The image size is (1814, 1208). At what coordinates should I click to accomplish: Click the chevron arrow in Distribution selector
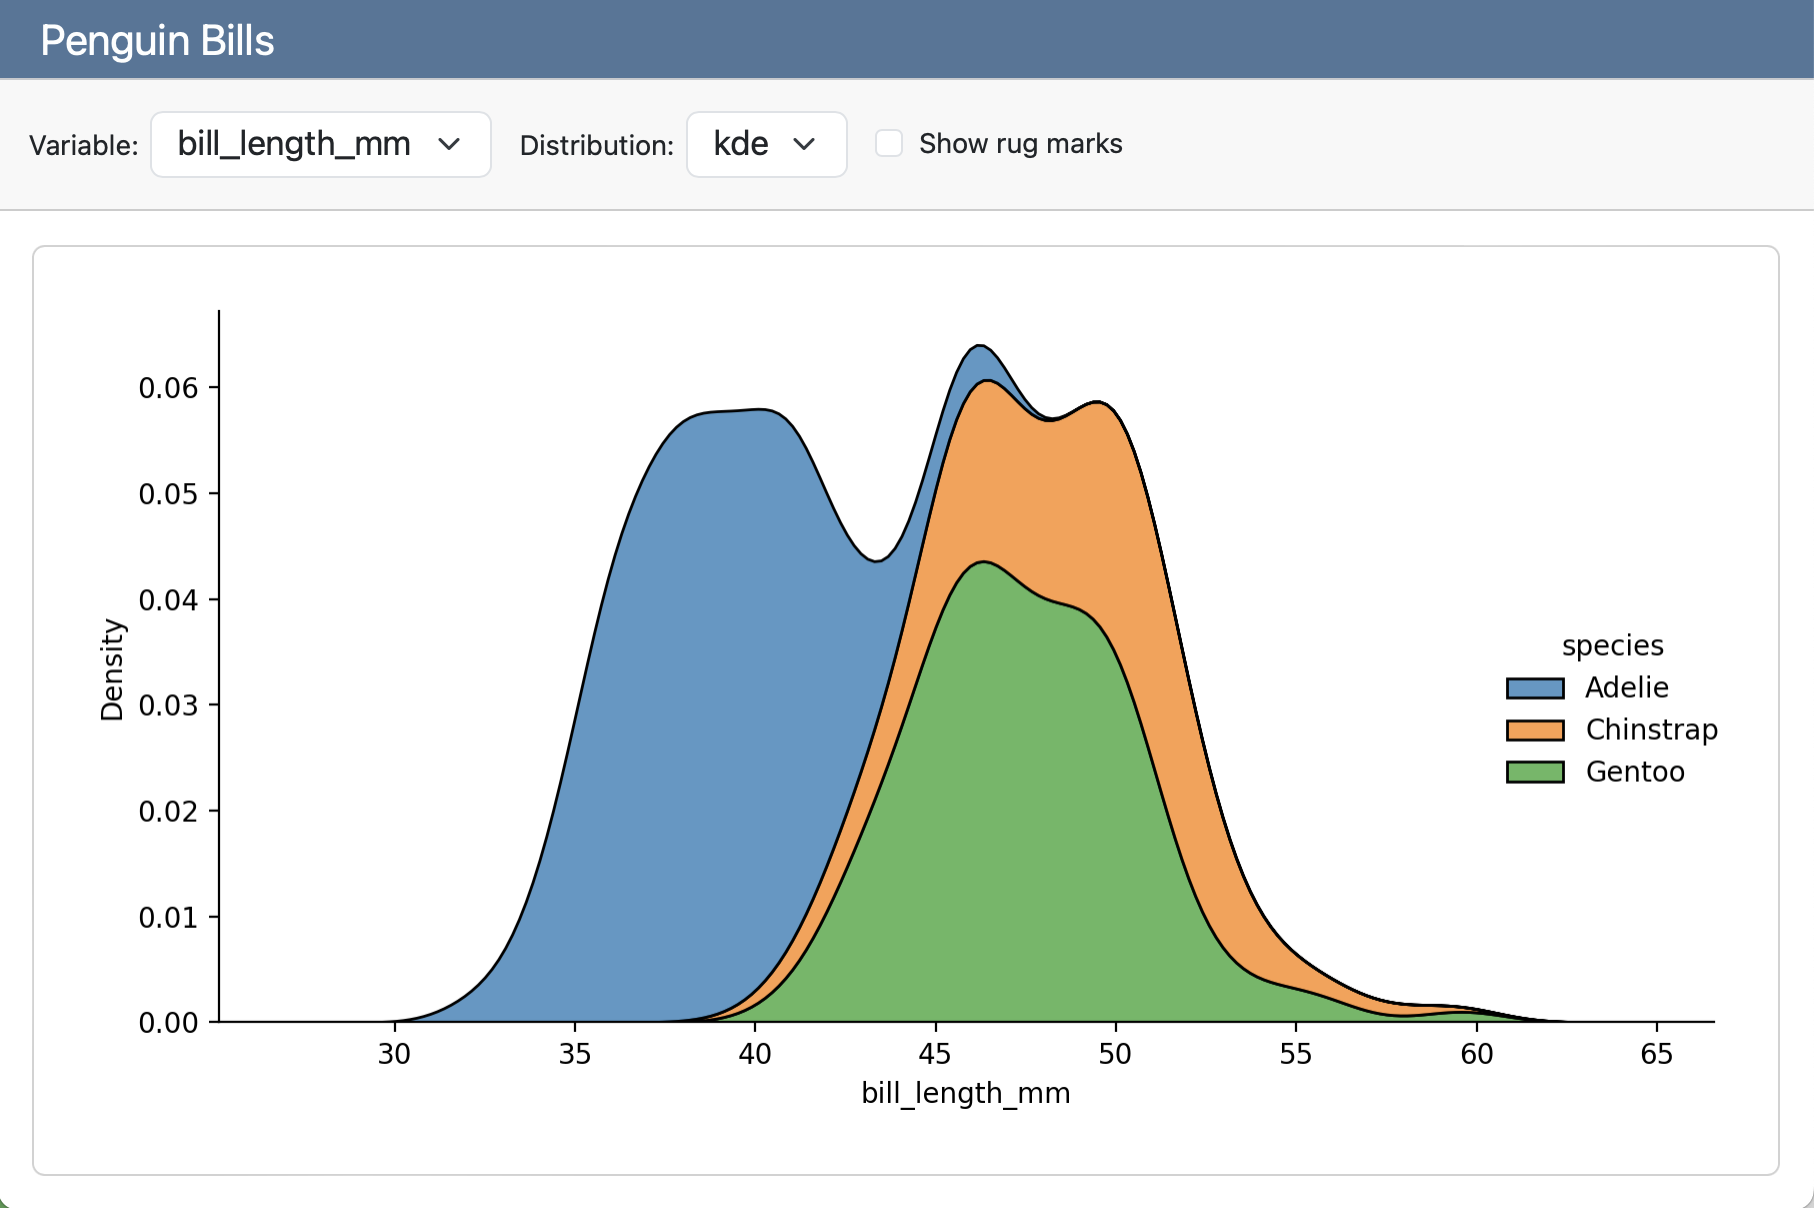(x=804, y=145)
